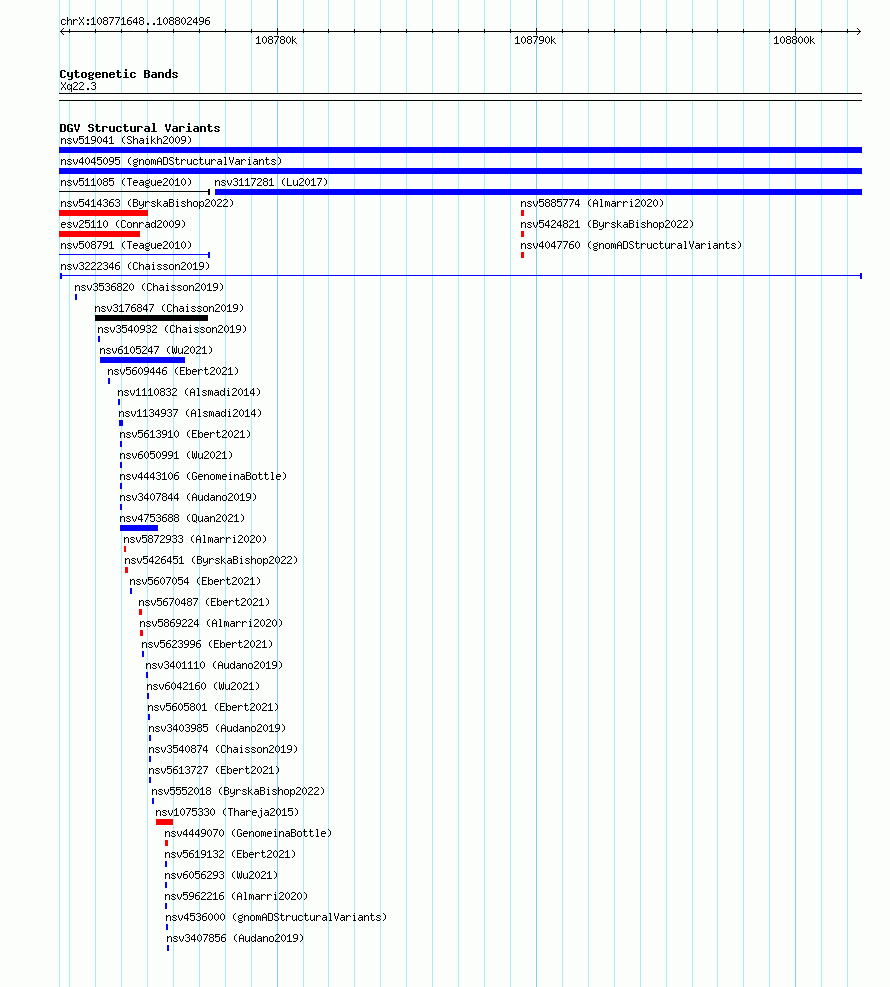Click nsv5605801 (Ebert2021) label
This screenshot has width=890, height=987.
tap(213, 708)
